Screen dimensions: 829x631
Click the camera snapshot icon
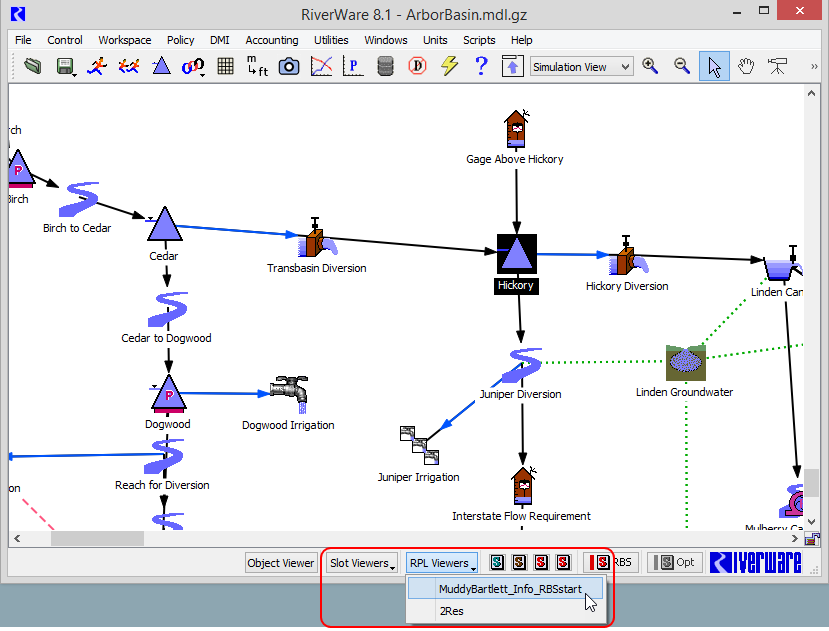(x=289, y=67)
